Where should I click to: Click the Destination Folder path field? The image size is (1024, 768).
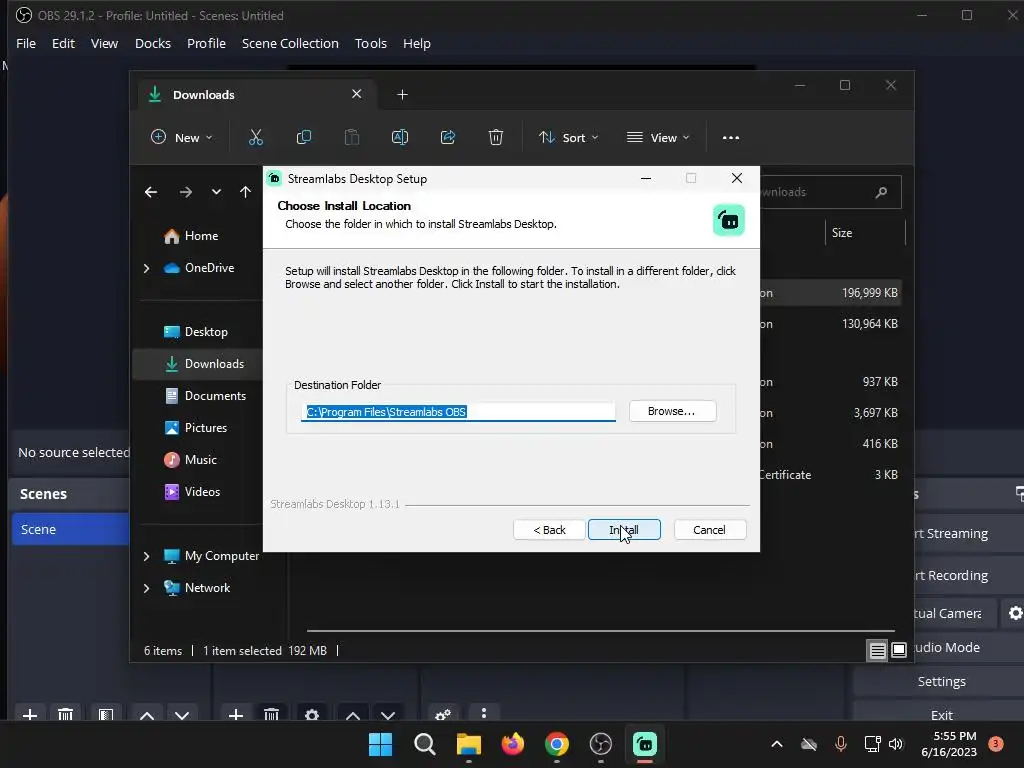(x=458, y=412)
